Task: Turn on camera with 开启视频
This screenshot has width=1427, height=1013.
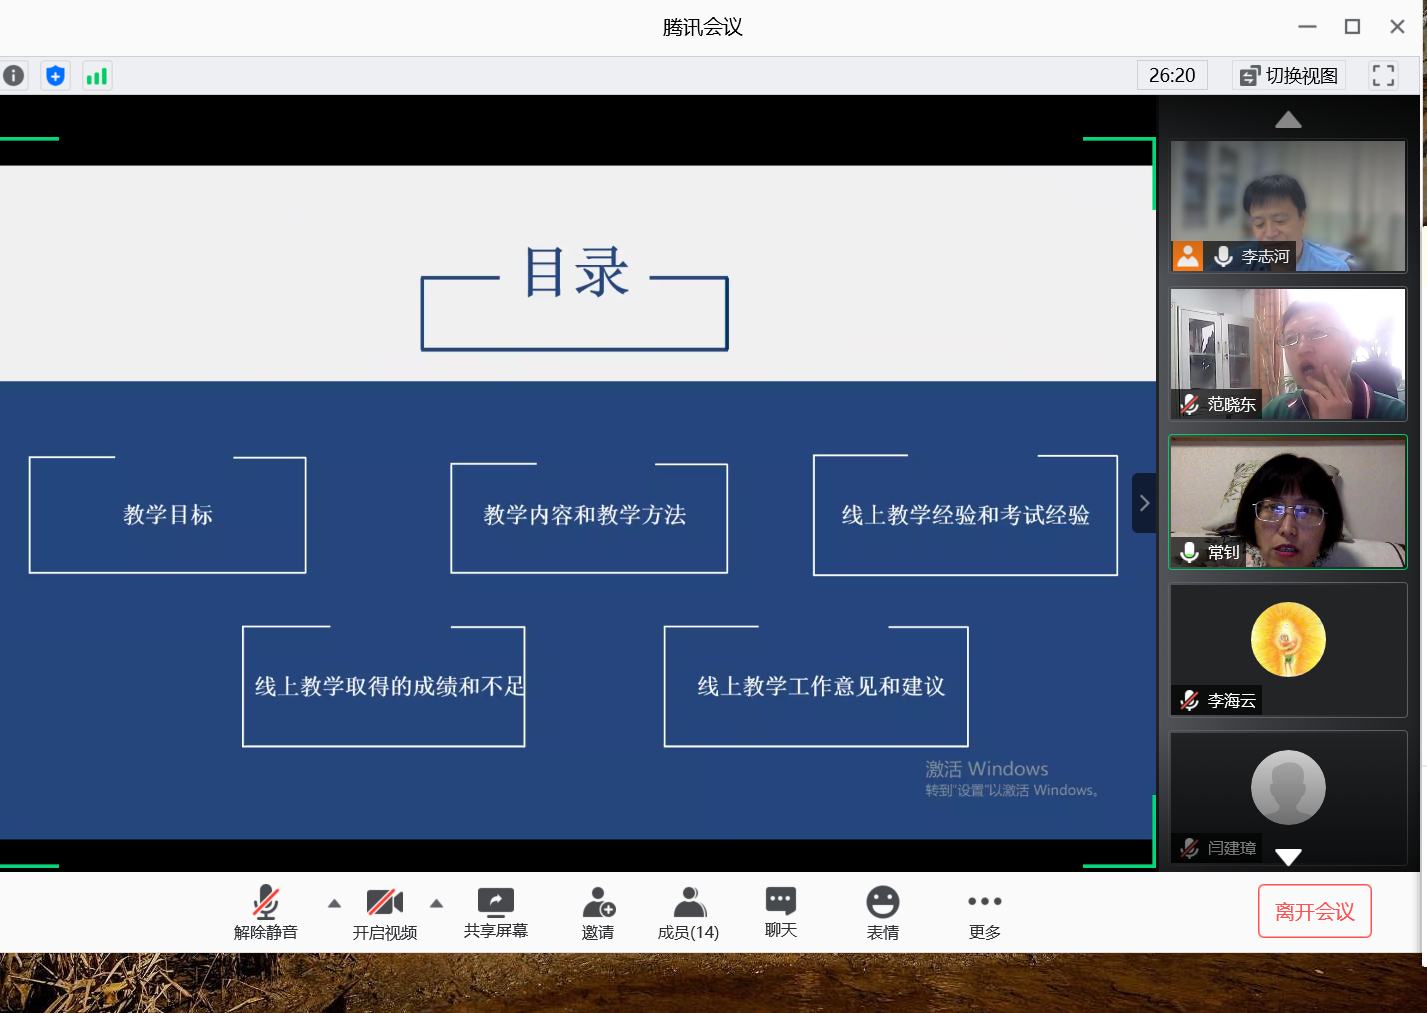Action: (385, 912)
